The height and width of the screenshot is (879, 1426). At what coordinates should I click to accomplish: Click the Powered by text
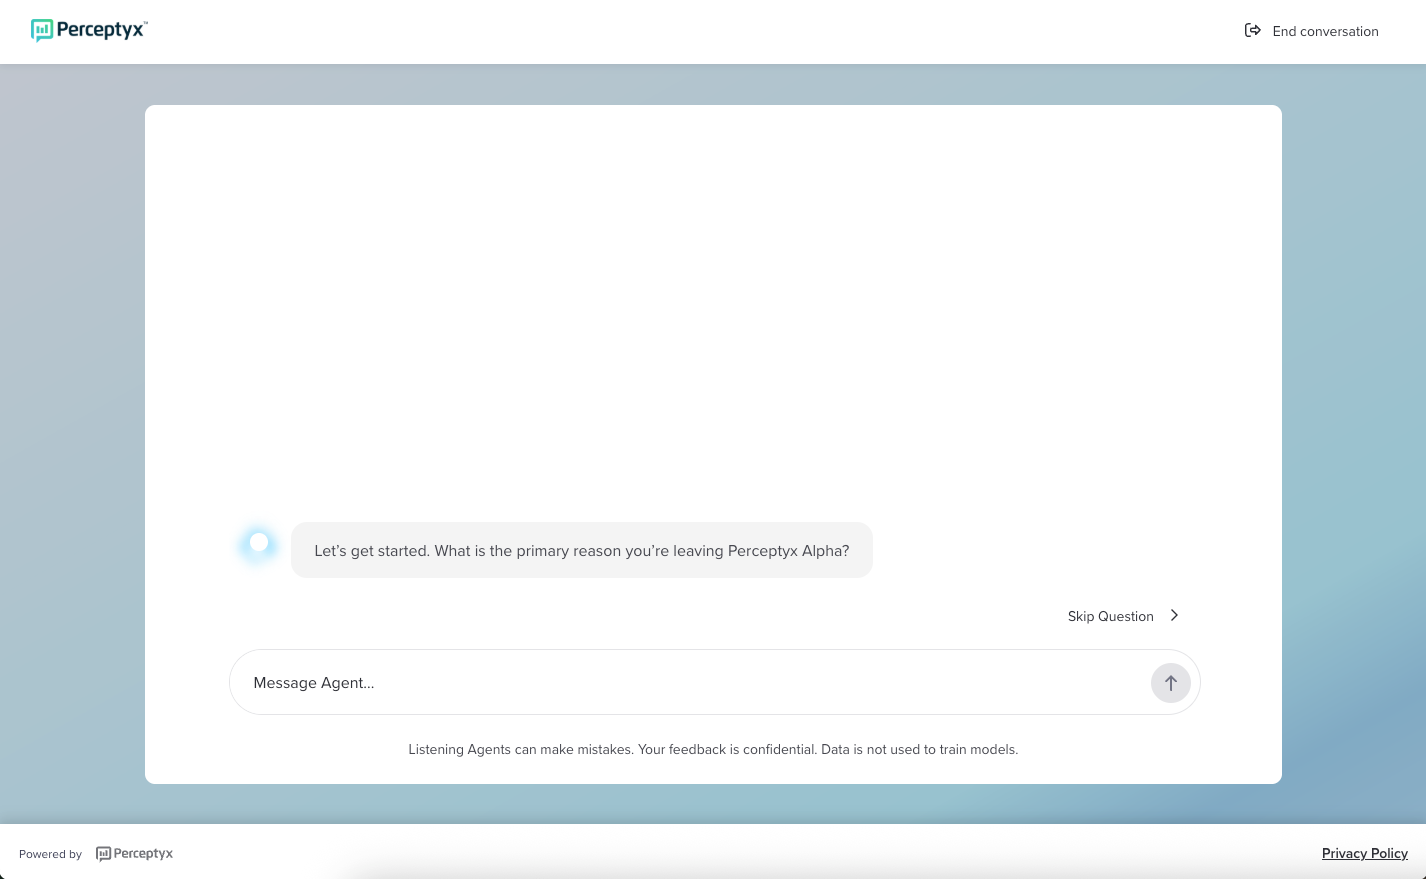(x=50, y=854)
